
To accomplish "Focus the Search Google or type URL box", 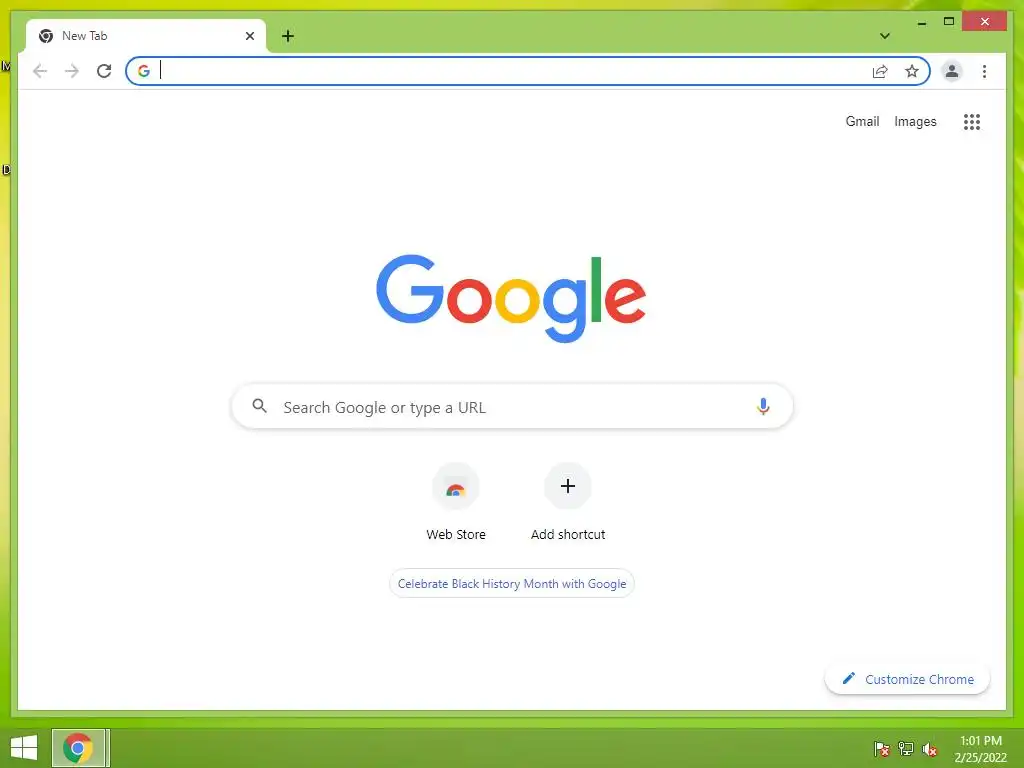I will (x=512, y=406).
